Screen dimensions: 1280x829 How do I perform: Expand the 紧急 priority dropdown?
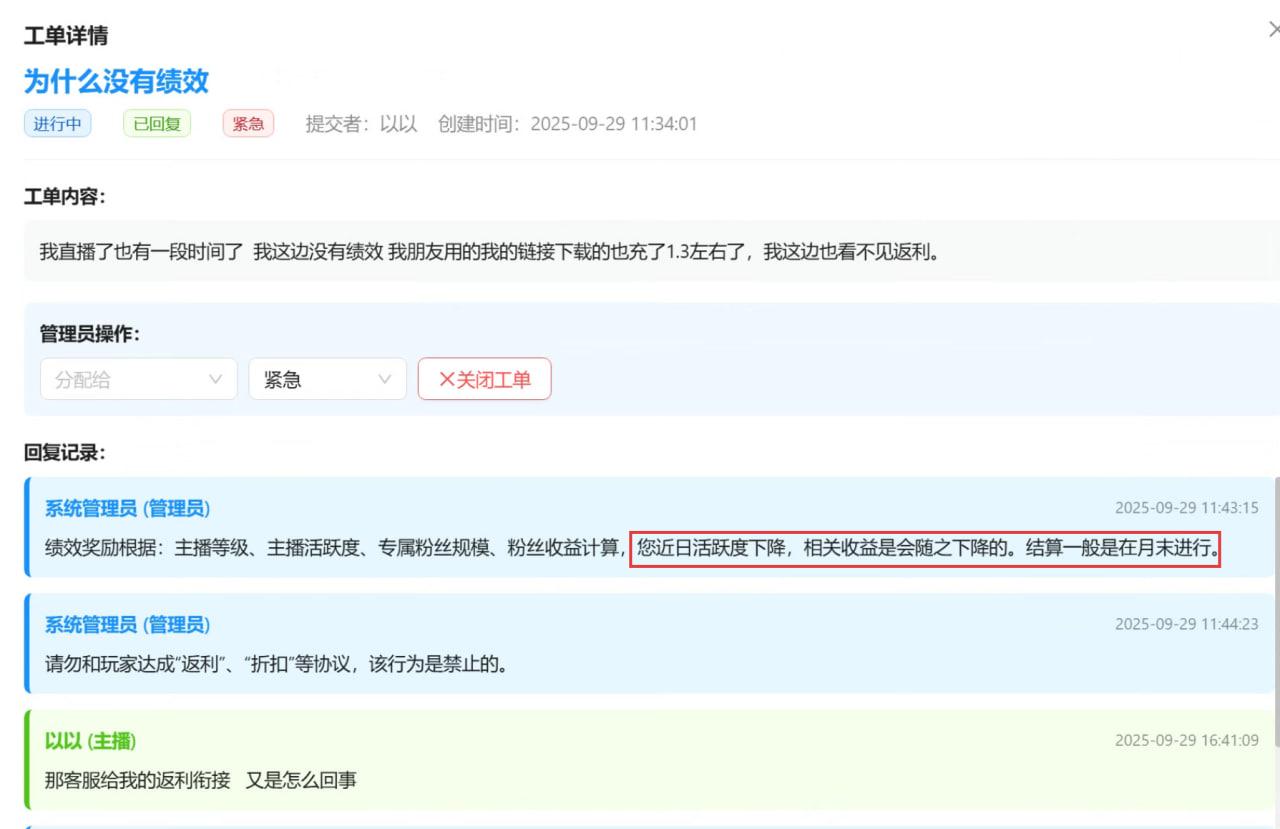(327, 379)
